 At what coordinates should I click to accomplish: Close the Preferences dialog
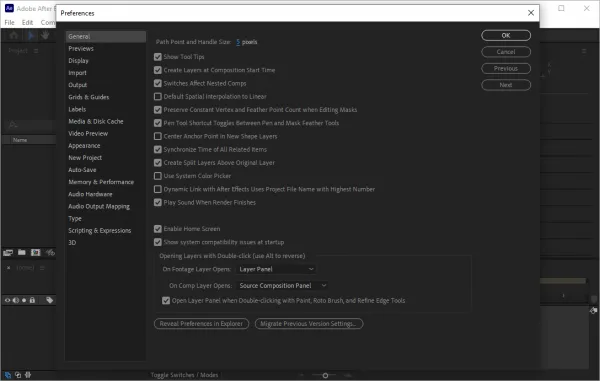click(x=531, y=13)
